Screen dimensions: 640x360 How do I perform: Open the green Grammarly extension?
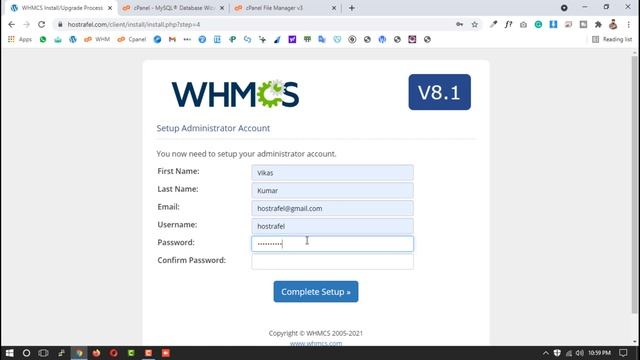[x=538, y=24]
